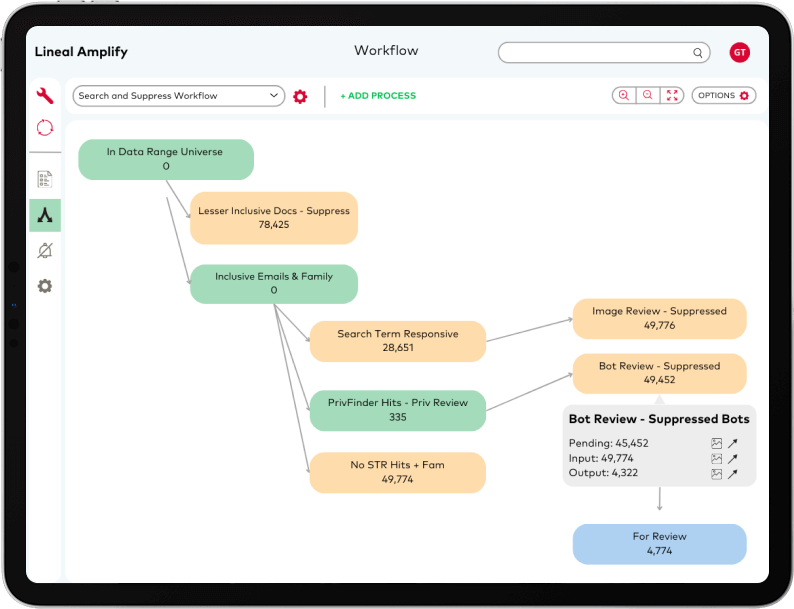
Task: Open the chart icon for Pending row
Action: (x=716, y=443)
